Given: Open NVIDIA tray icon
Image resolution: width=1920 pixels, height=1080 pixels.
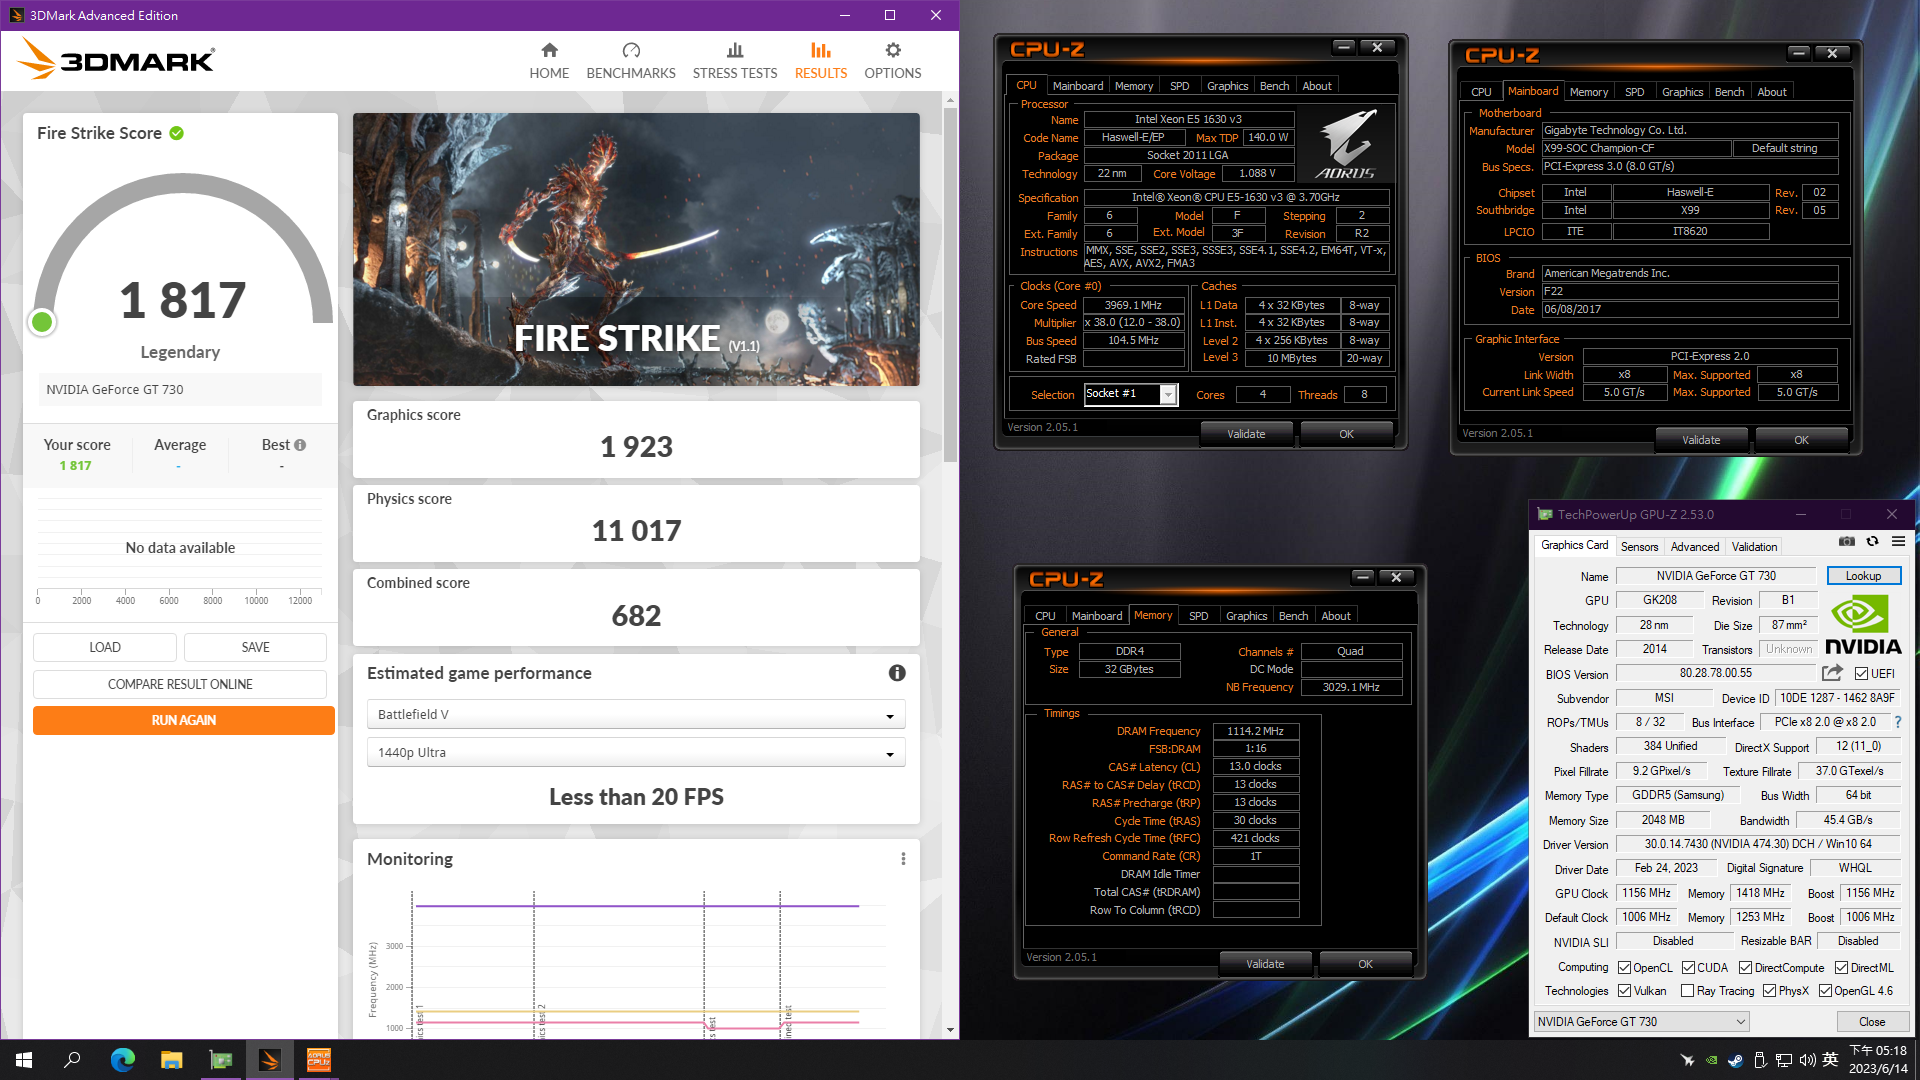Looking at the screenshot, I should coord(1711,1060).
